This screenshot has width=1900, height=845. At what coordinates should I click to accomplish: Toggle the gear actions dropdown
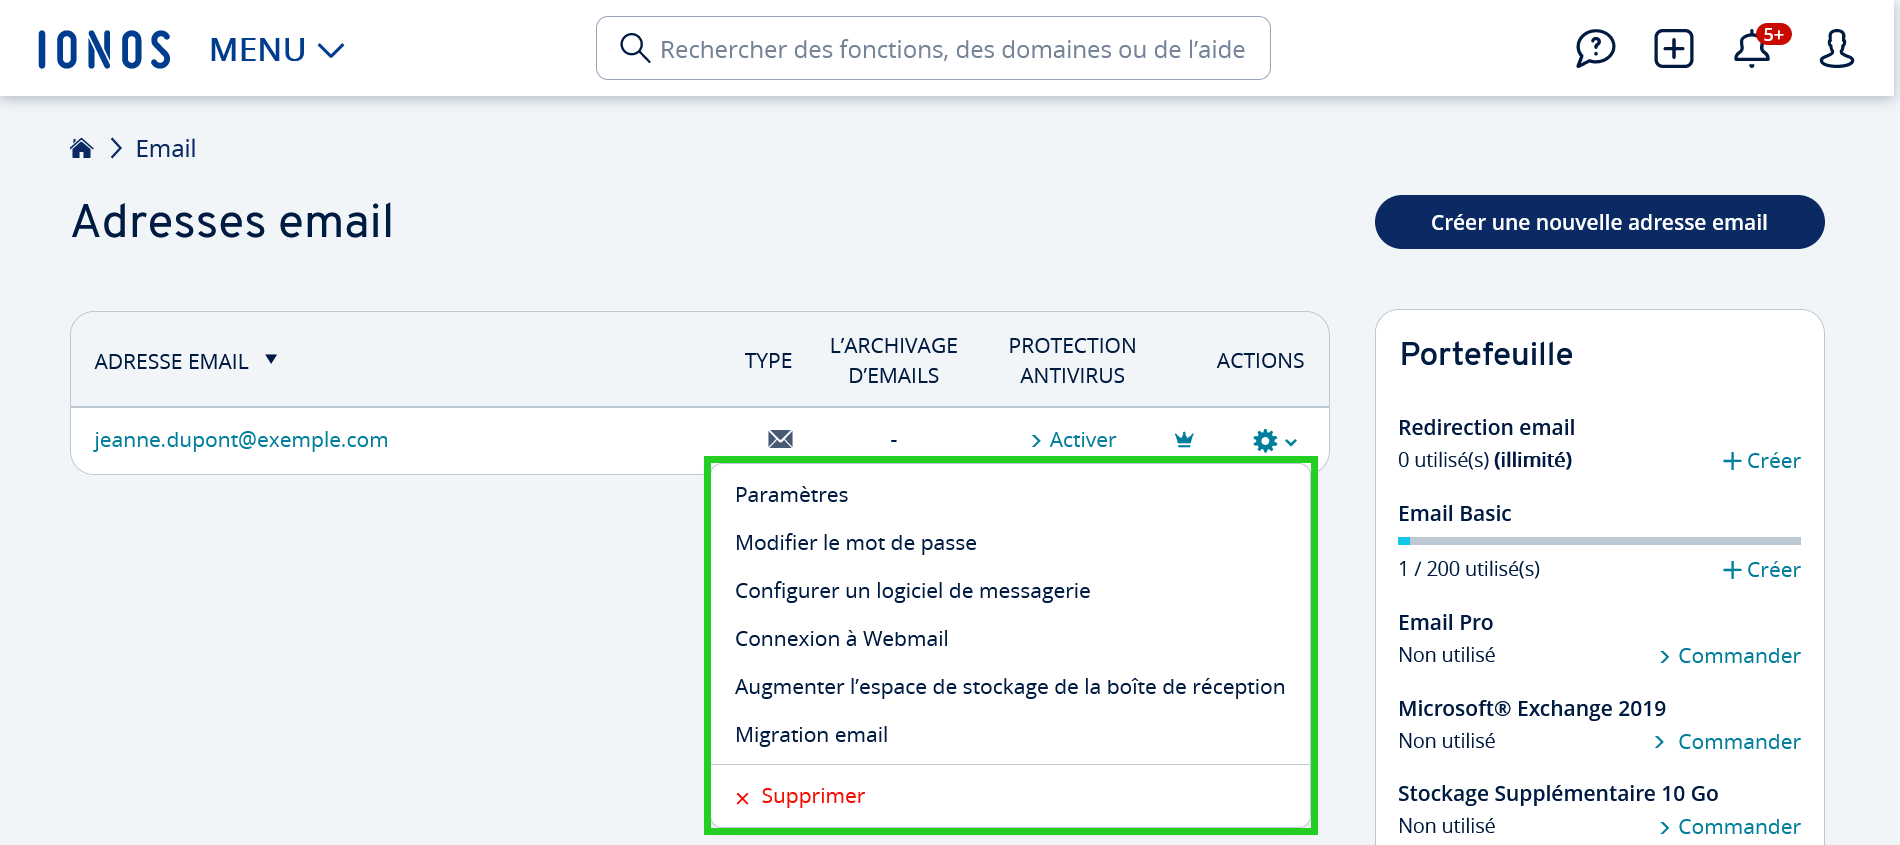[1274, 440]
